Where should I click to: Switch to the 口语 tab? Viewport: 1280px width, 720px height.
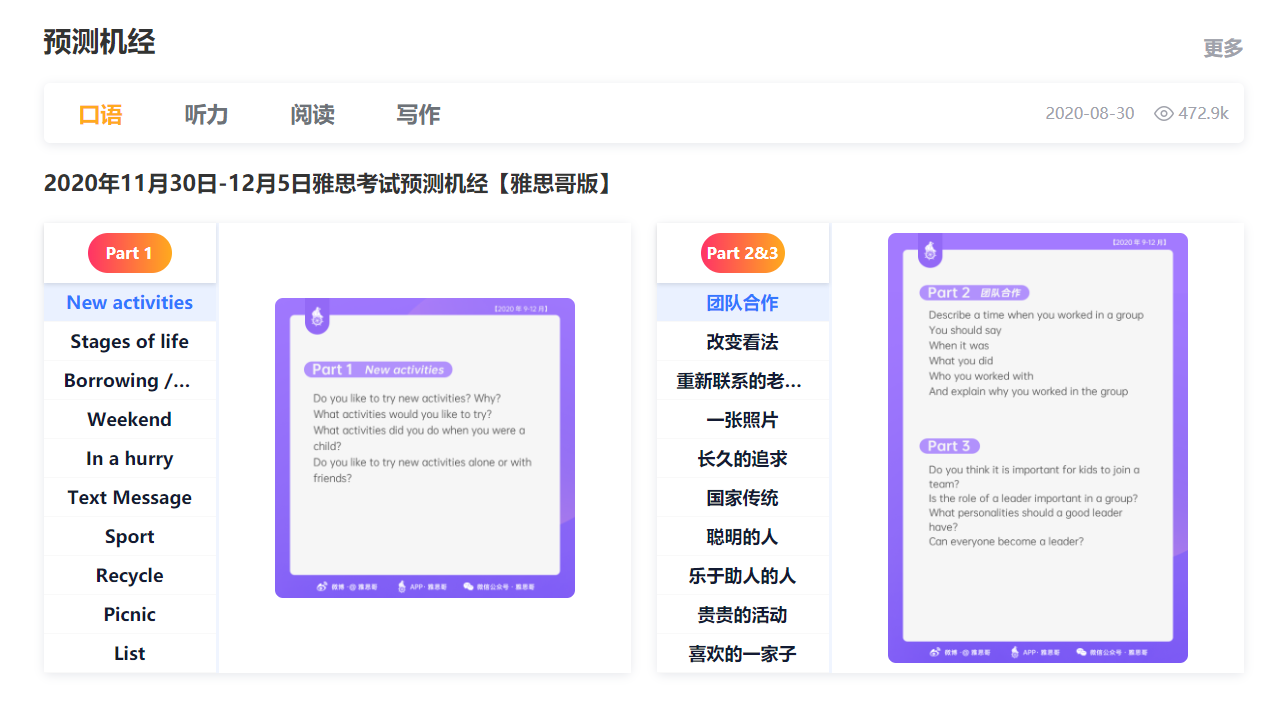(100, 114)
